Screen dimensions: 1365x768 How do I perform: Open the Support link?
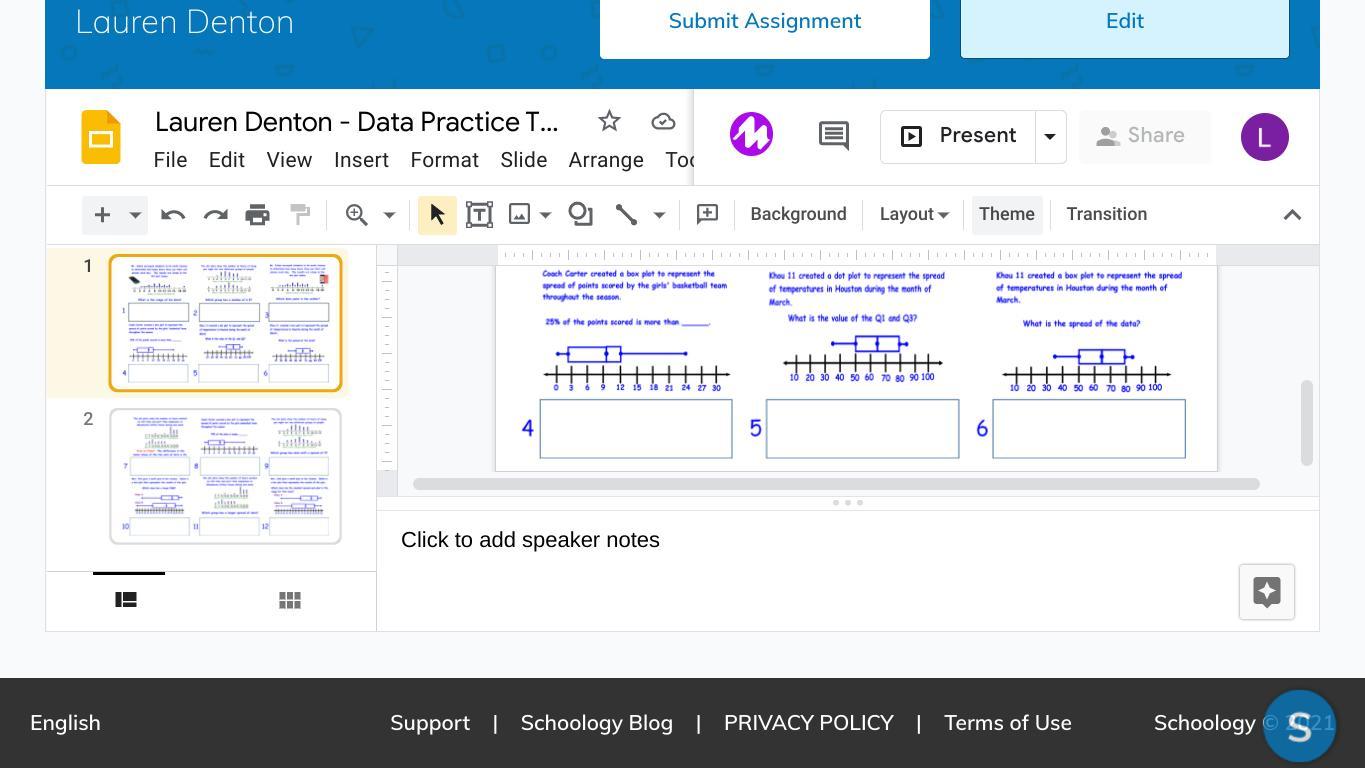tap(430, 723)
